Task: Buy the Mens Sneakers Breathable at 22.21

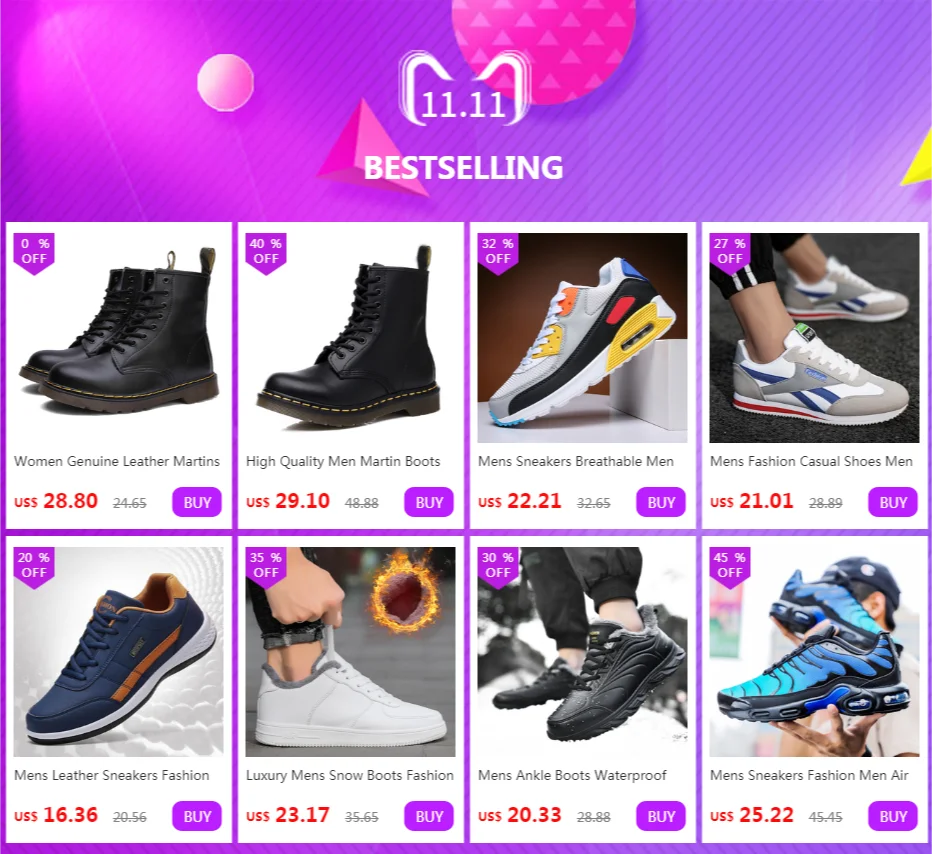Action: coord(660,502)
